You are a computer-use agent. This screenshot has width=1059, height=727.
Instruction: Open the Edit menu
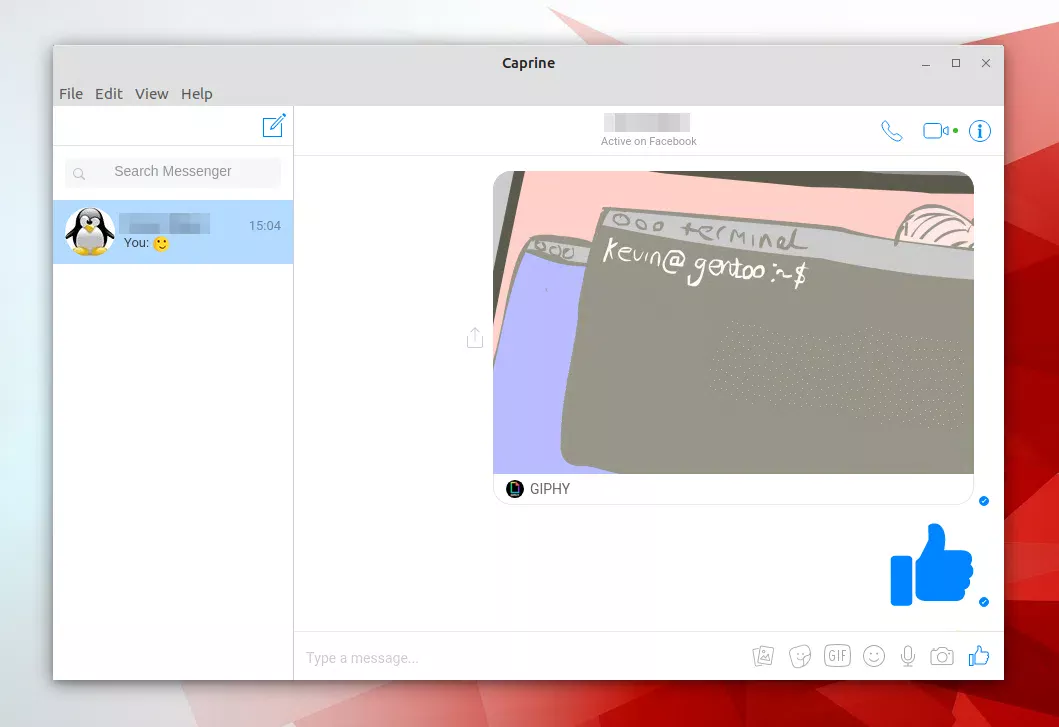pos(109,93)
